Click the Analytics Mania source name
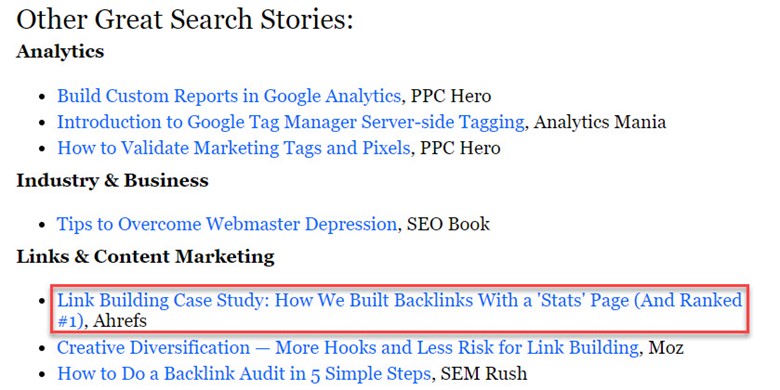The image size is (780, 390). pos(600,122)
